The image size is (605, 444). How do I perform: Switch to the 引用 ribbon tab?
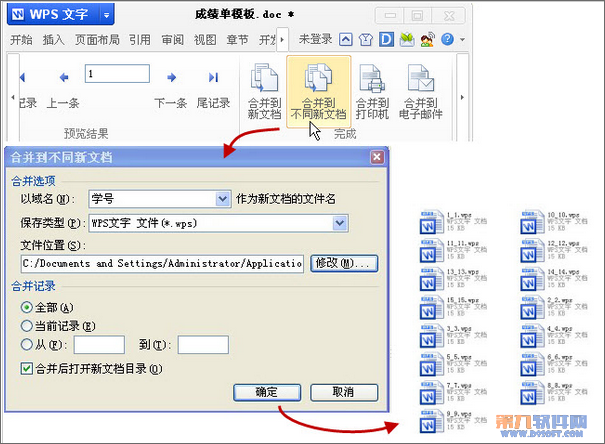tap(139, 40)
